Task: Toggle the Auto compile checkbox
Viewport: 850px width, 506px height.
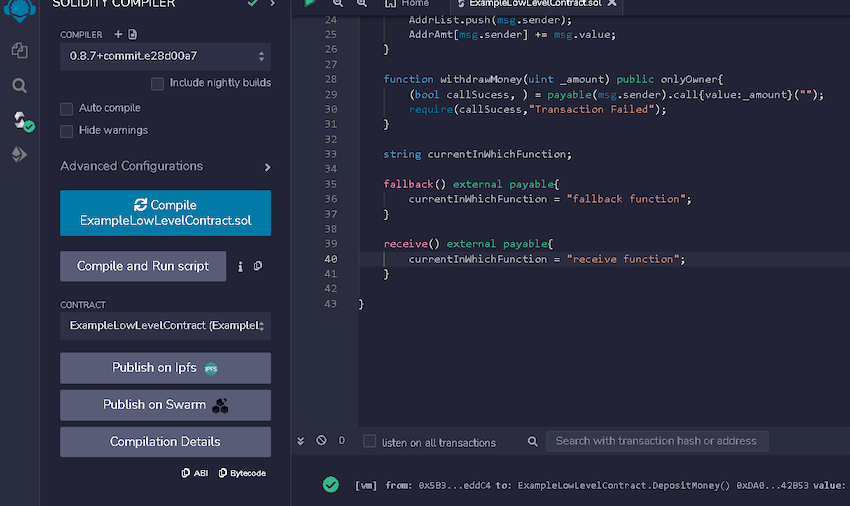Action: point(66,109)
